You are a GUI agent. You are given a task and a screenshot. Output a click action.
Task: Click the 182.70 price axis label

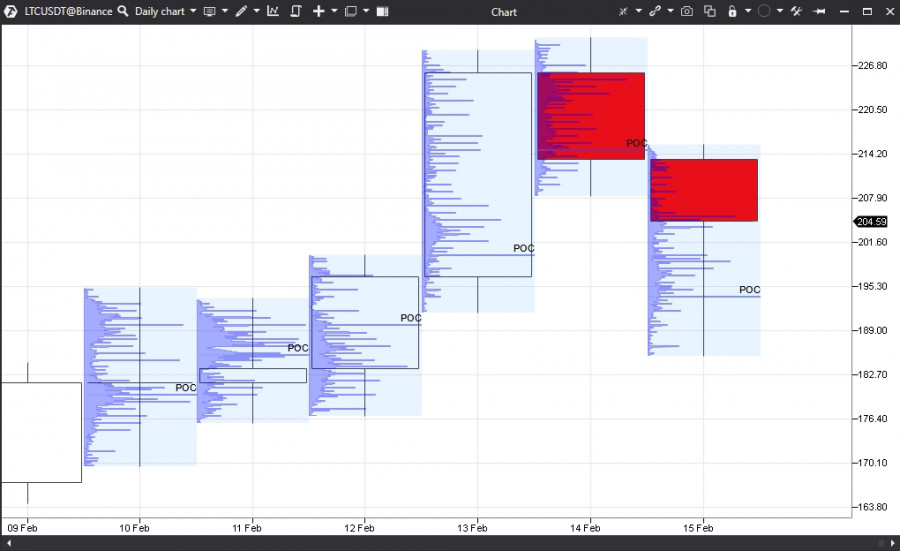pos(872,375)
